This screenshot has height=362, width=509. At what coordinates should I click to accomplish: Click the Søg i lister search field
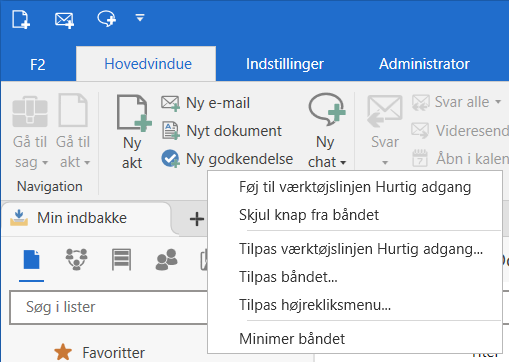point(109,307)
